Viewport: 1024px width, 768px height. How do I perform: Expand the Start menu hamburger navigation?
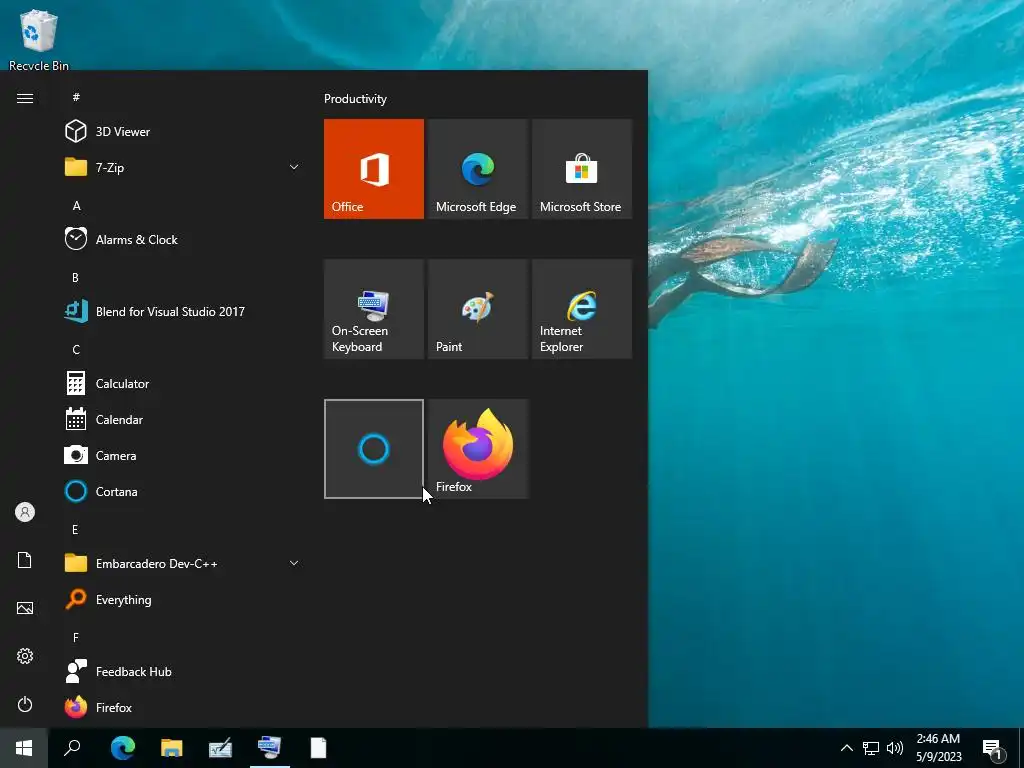pos(25,98)
